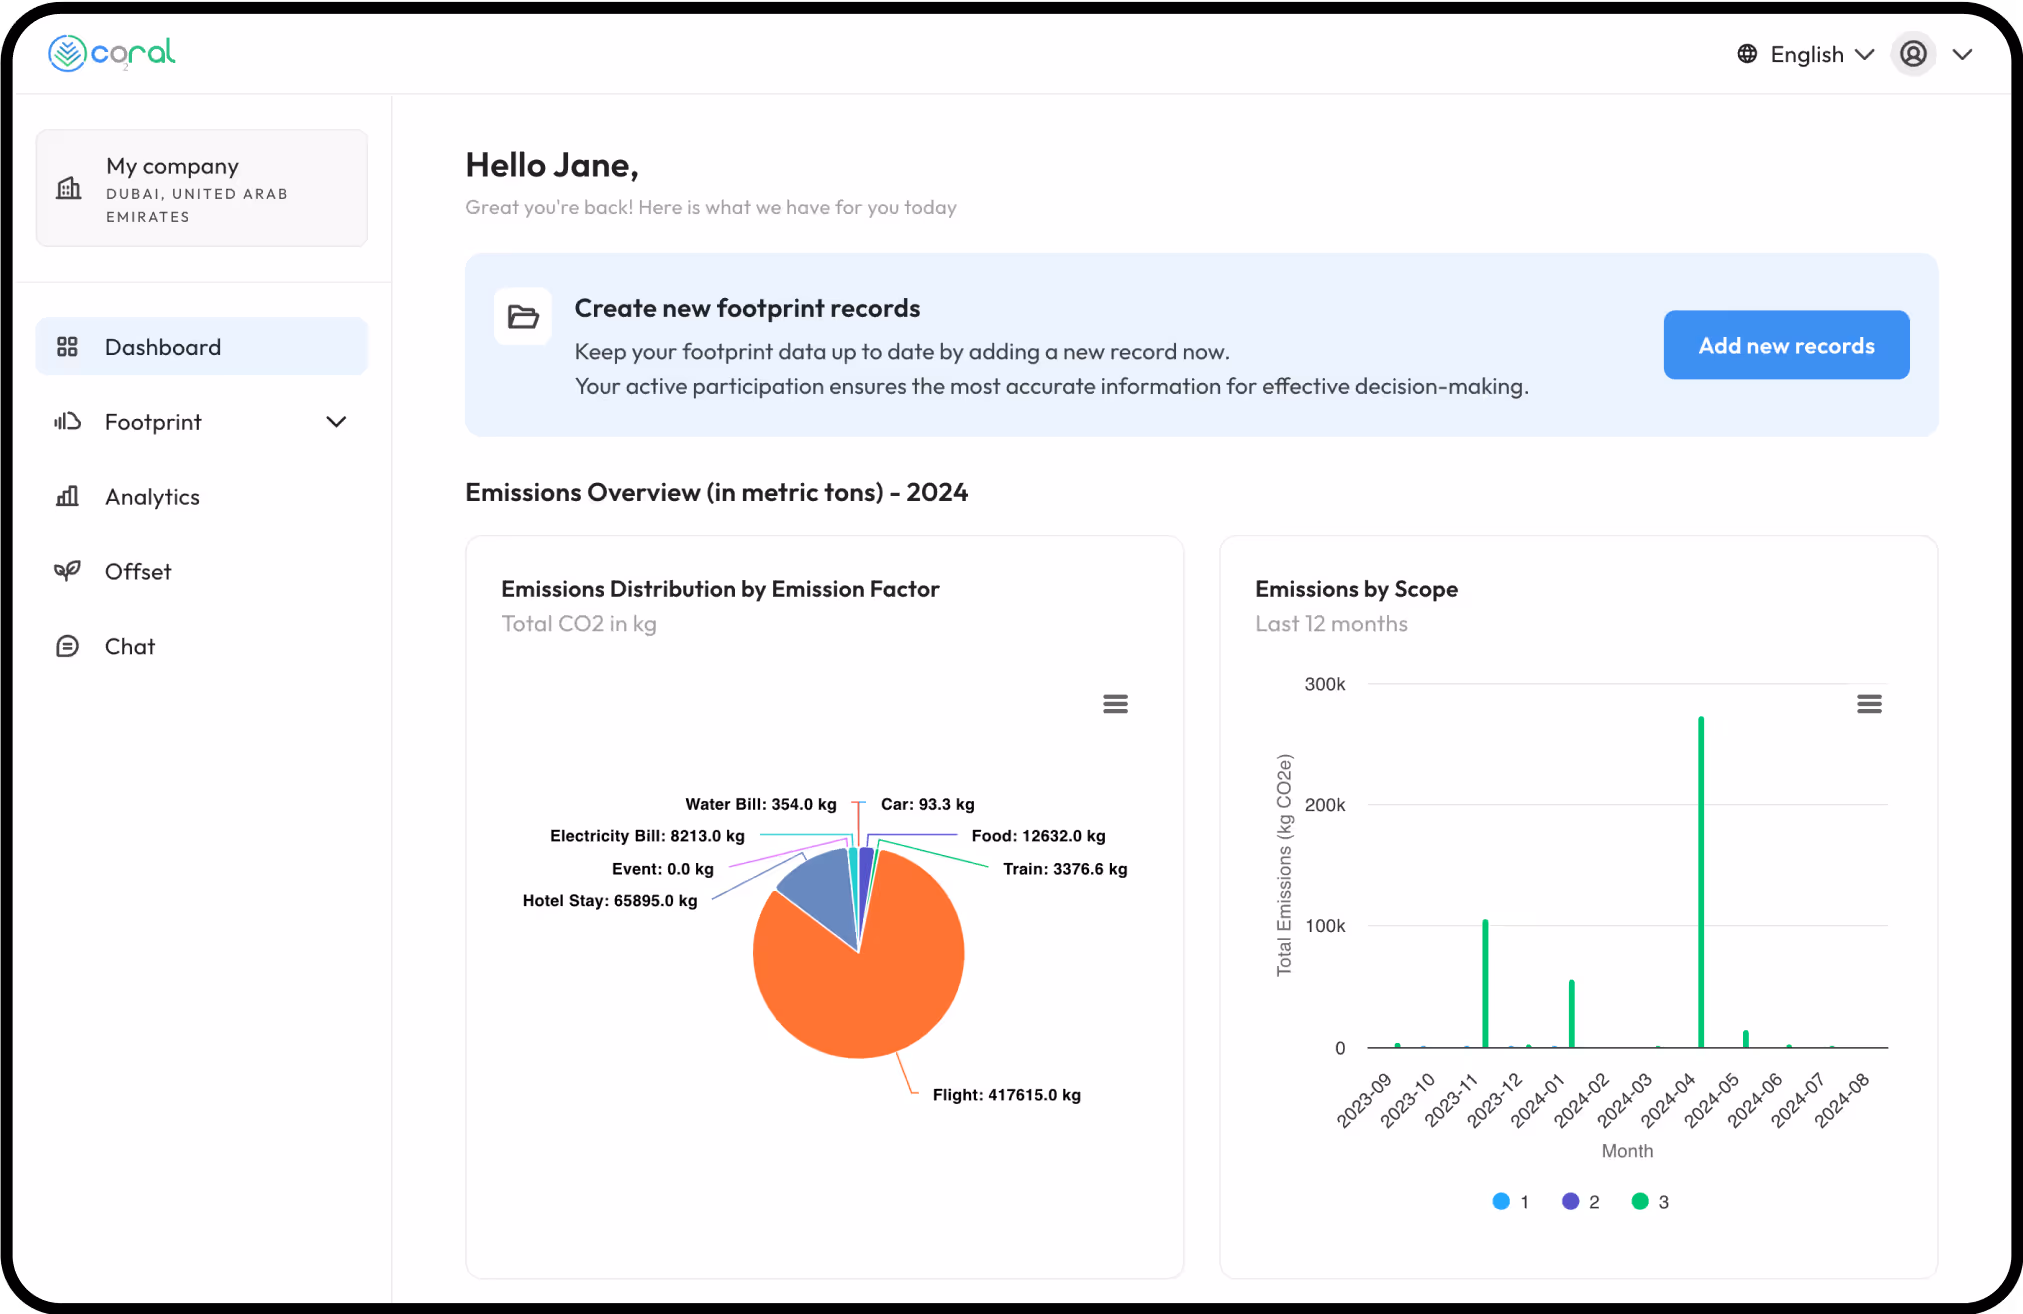Click the Food: 12632.0 kg label
Image resolution: width=2023 pixels, height=1314 pixels.
tap(1038, 836)
